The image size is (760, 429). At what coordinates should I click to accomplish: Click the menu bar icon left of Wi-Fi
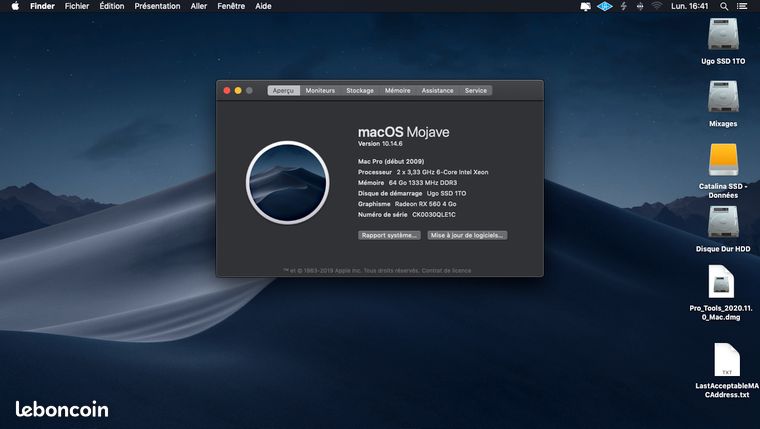[640, 6]
